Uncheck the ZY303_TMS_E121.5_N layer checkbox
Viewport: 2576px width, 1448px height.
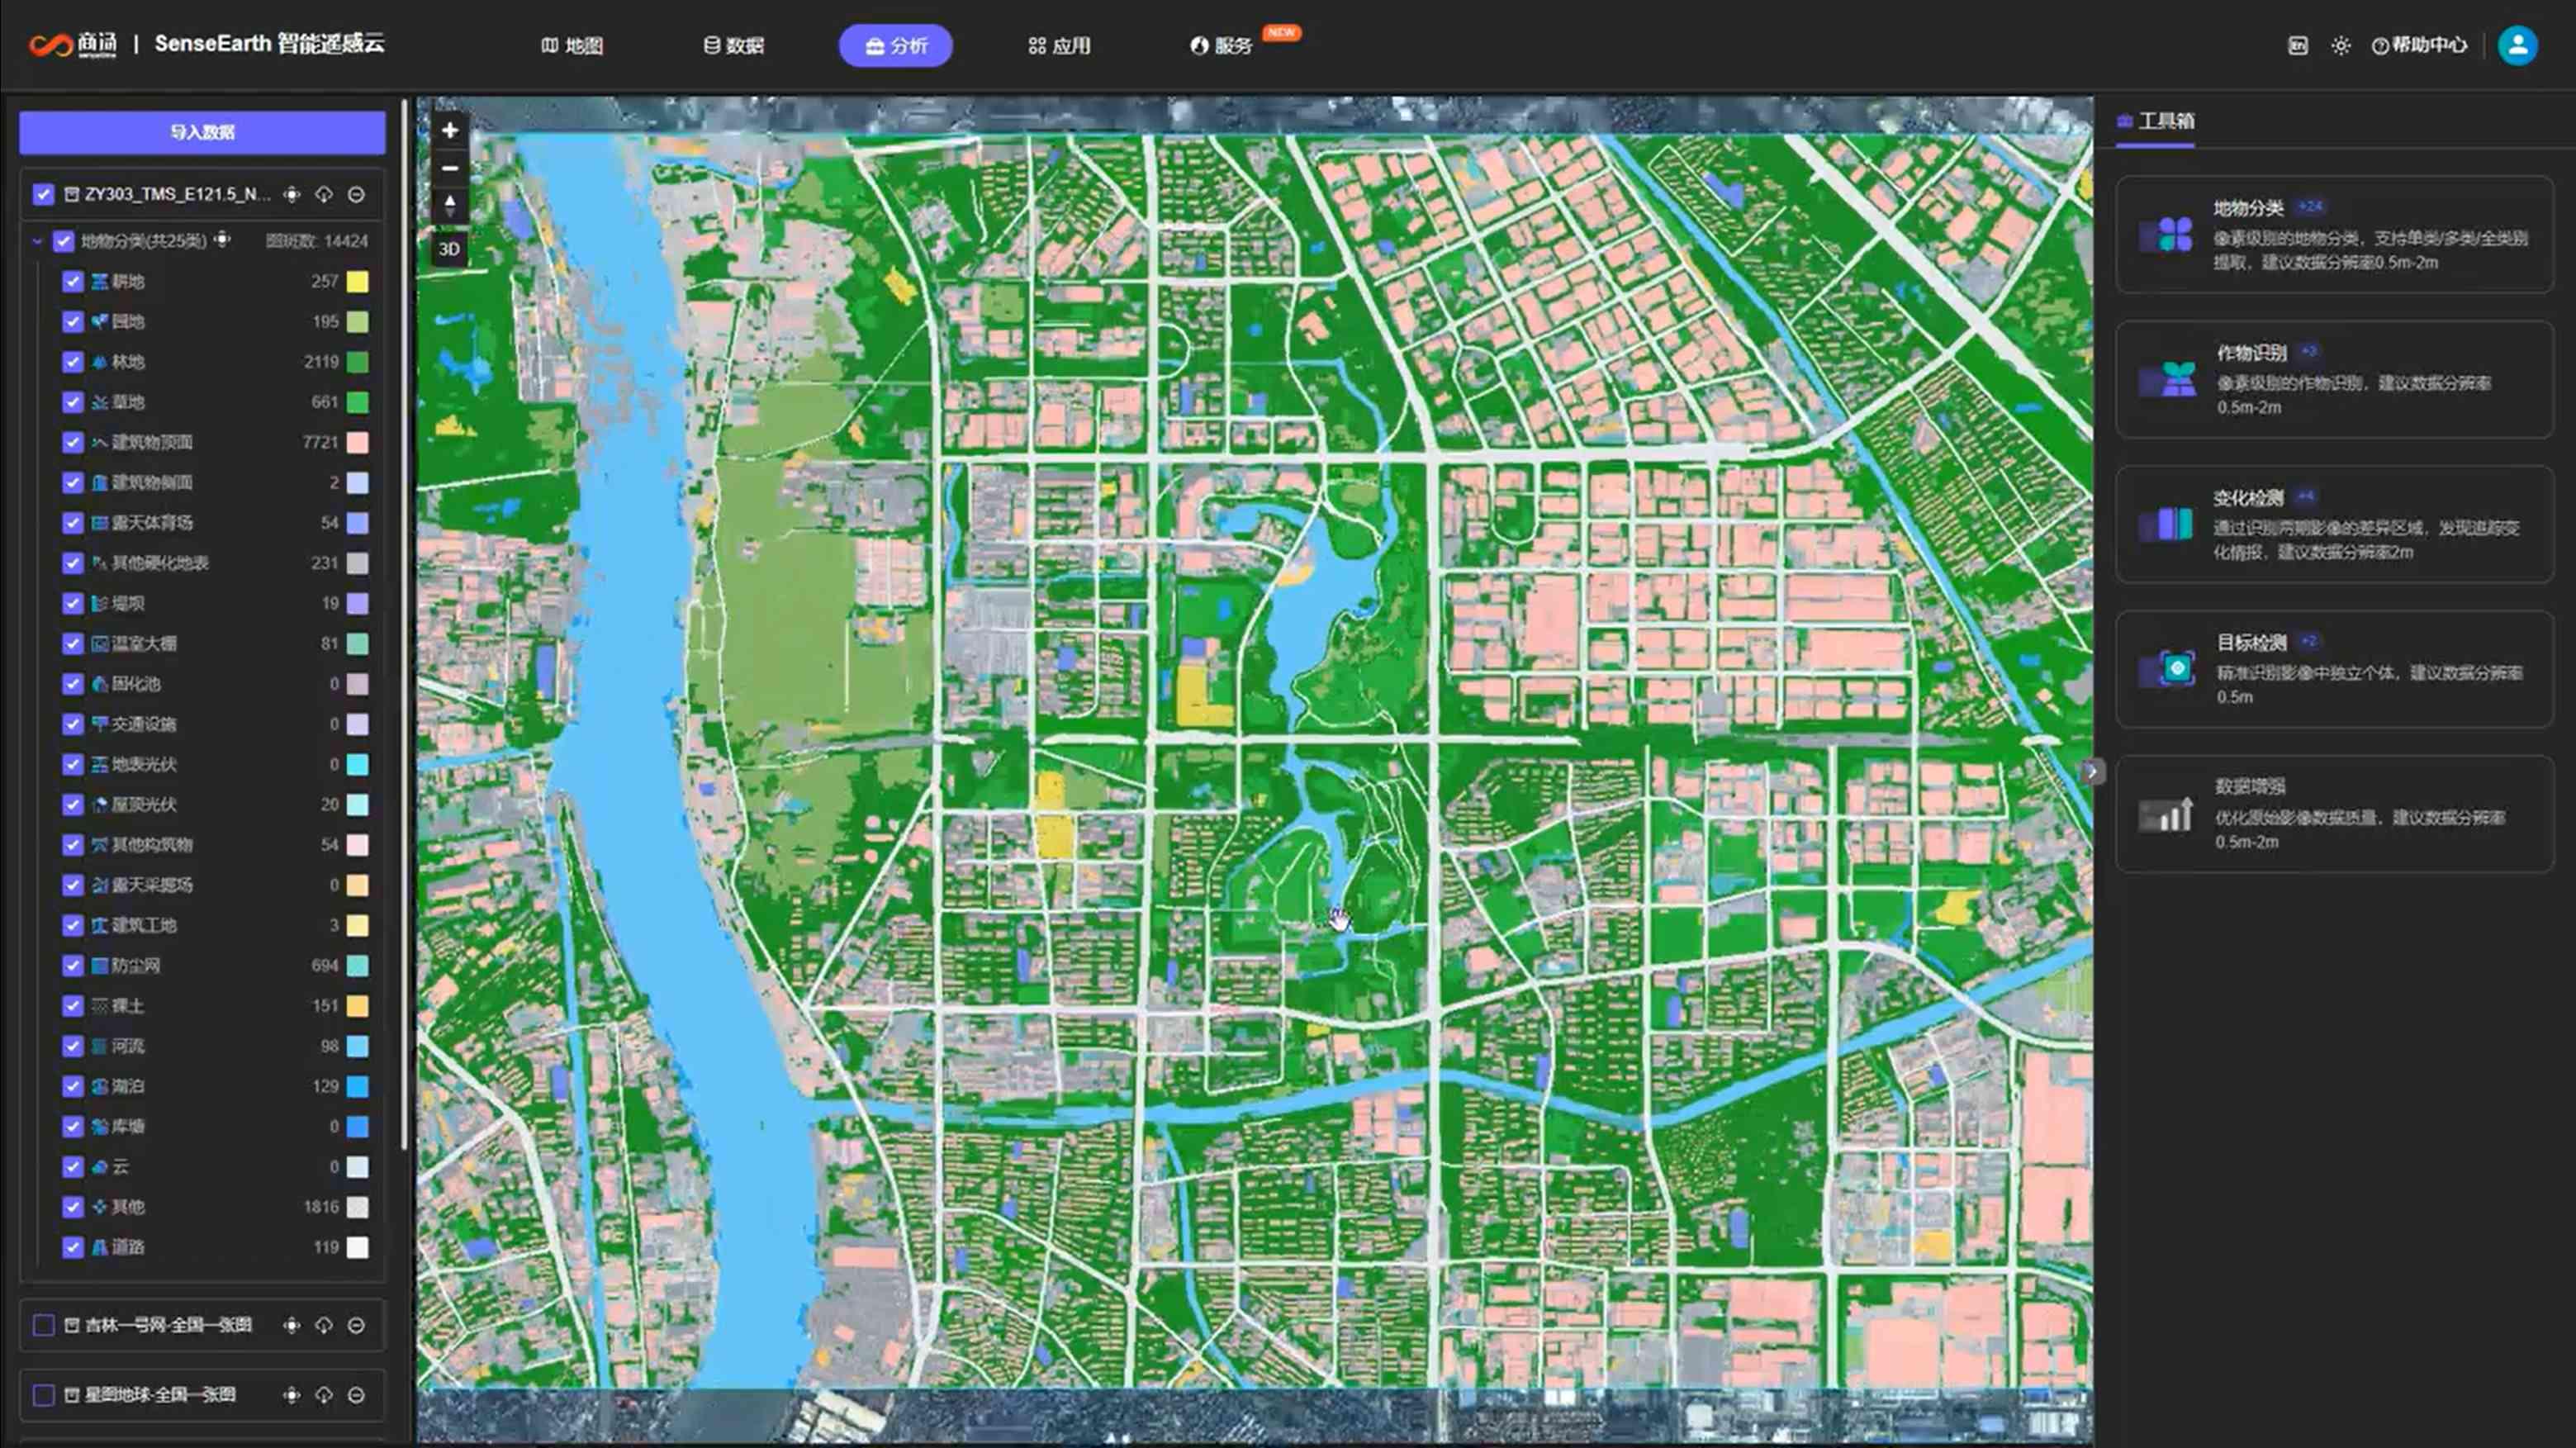pos(43,194)
